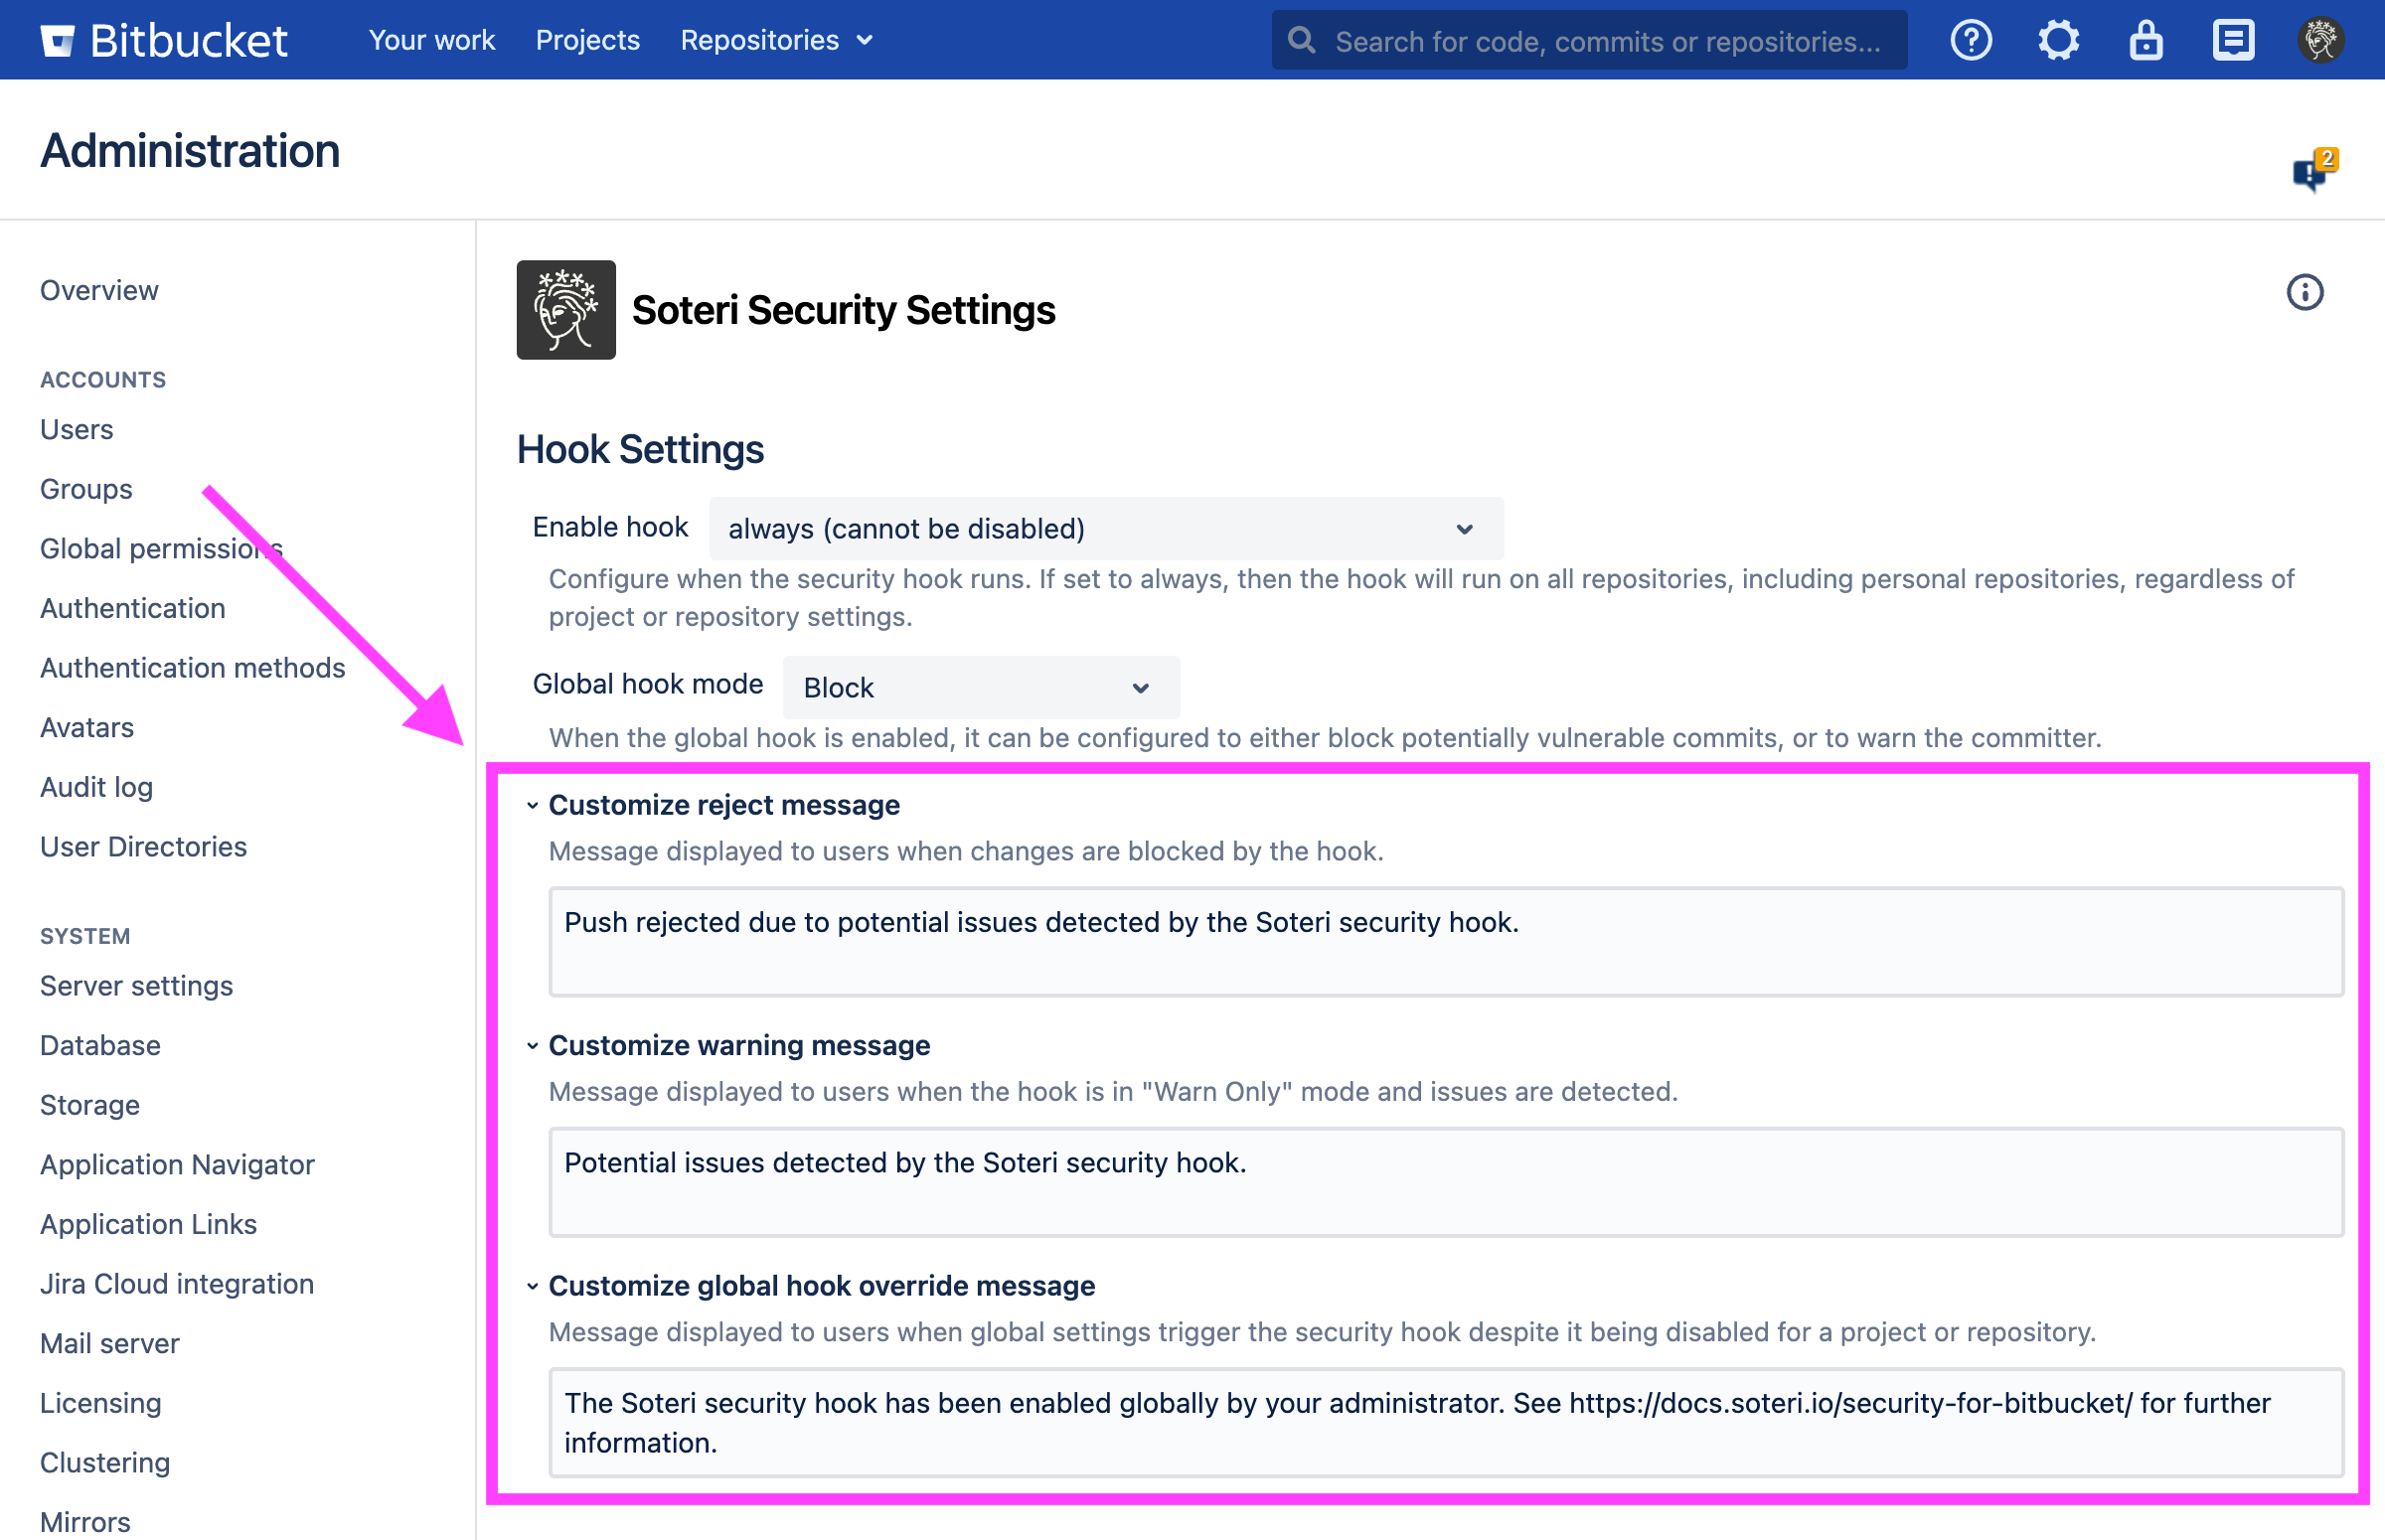This screenshot has width=2385, height=1540.
Task: View the 2 new in-app announcements
Action: (x=2311, y=168)
